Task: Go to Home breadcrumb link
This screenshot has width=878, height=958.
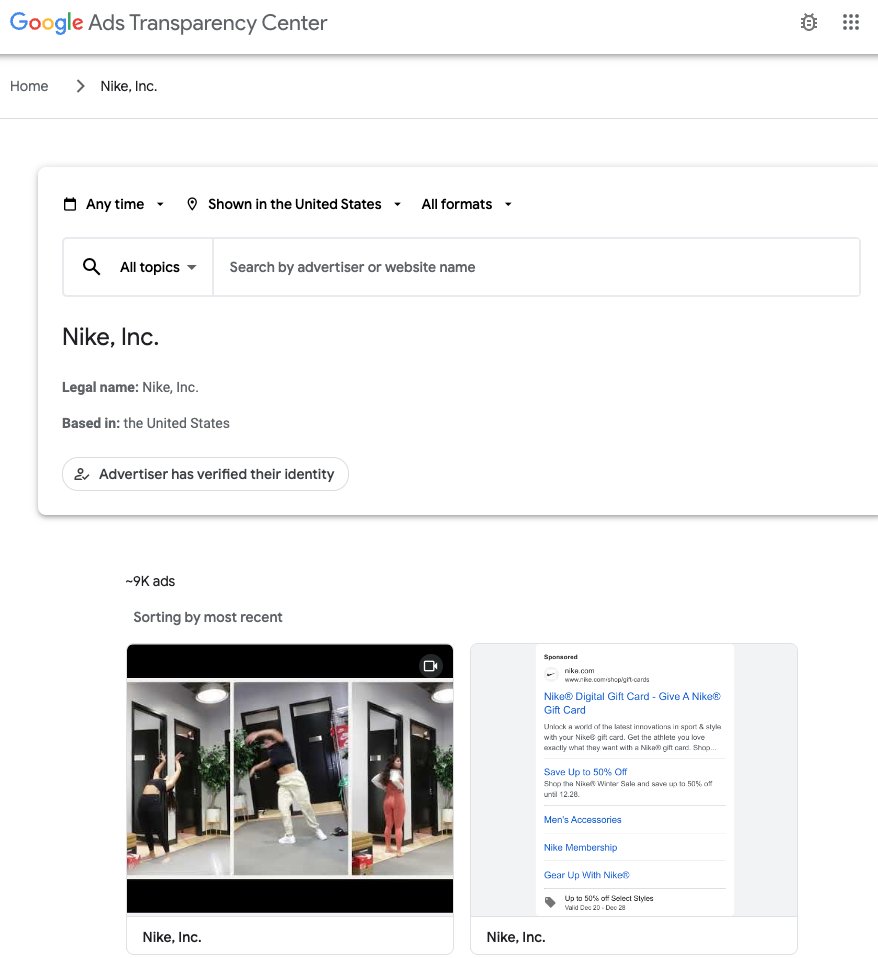Action: click(x=29, y=86)
